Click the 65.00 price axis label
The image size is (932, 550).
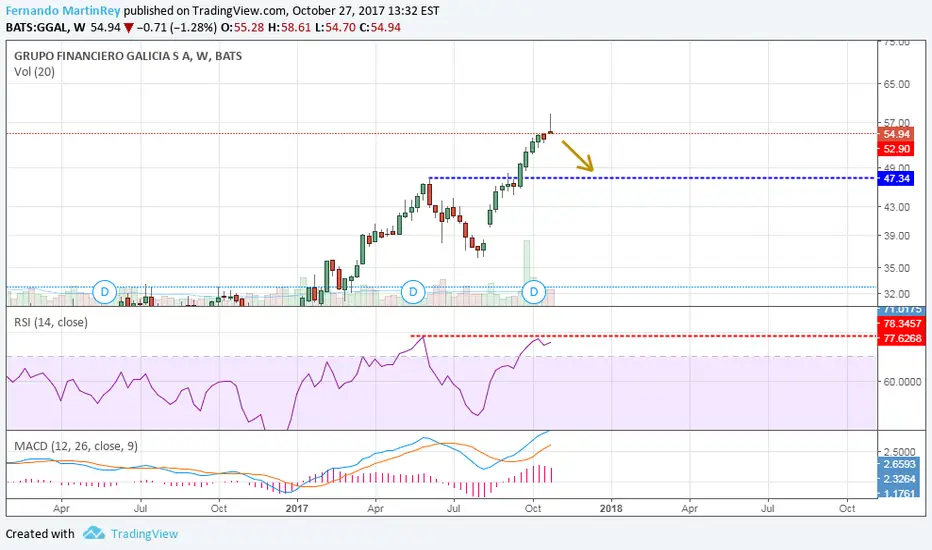point(896,84)
